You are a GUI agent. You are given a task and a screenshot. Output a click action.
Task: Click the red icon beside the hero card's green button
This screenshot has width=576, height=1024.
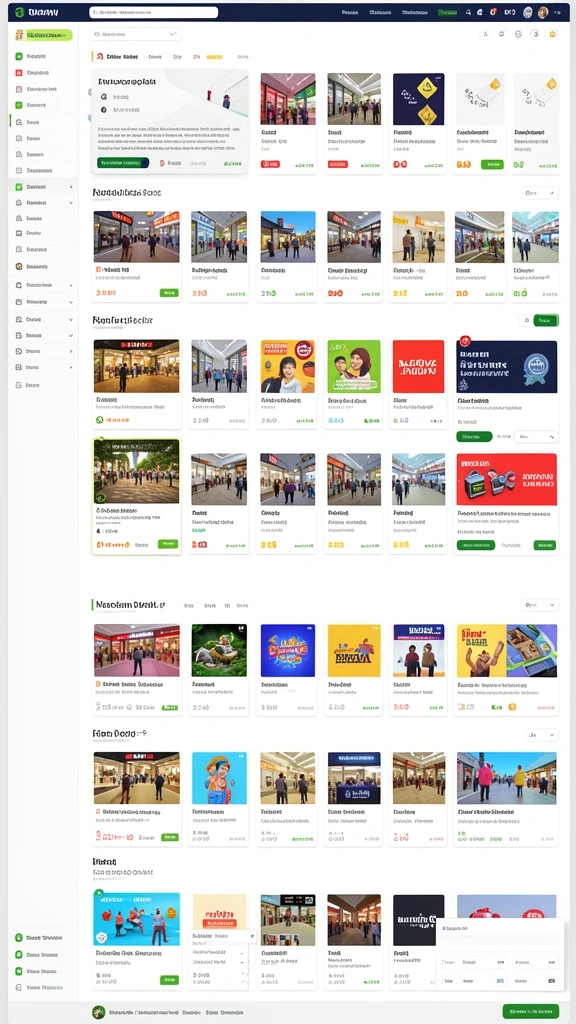[x=162, y=163]
